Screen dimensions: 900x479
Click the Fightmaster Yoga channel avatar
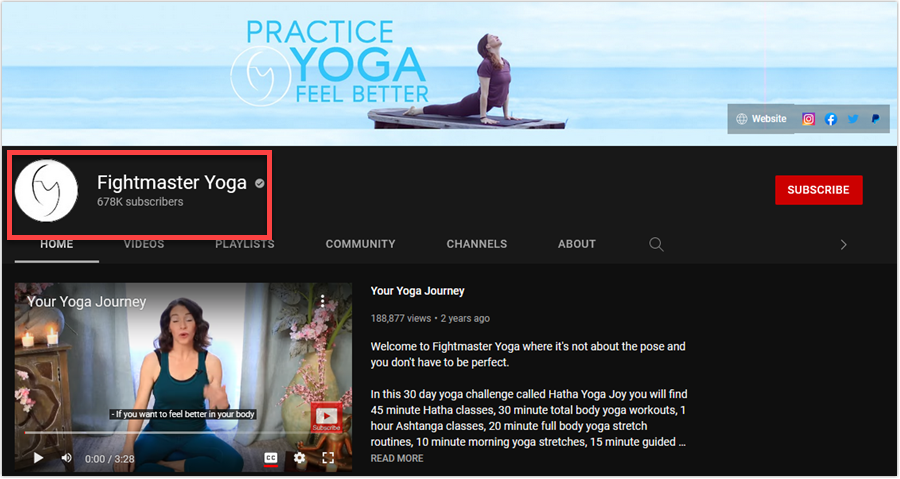pyautogui.click(x=46, y=191)
